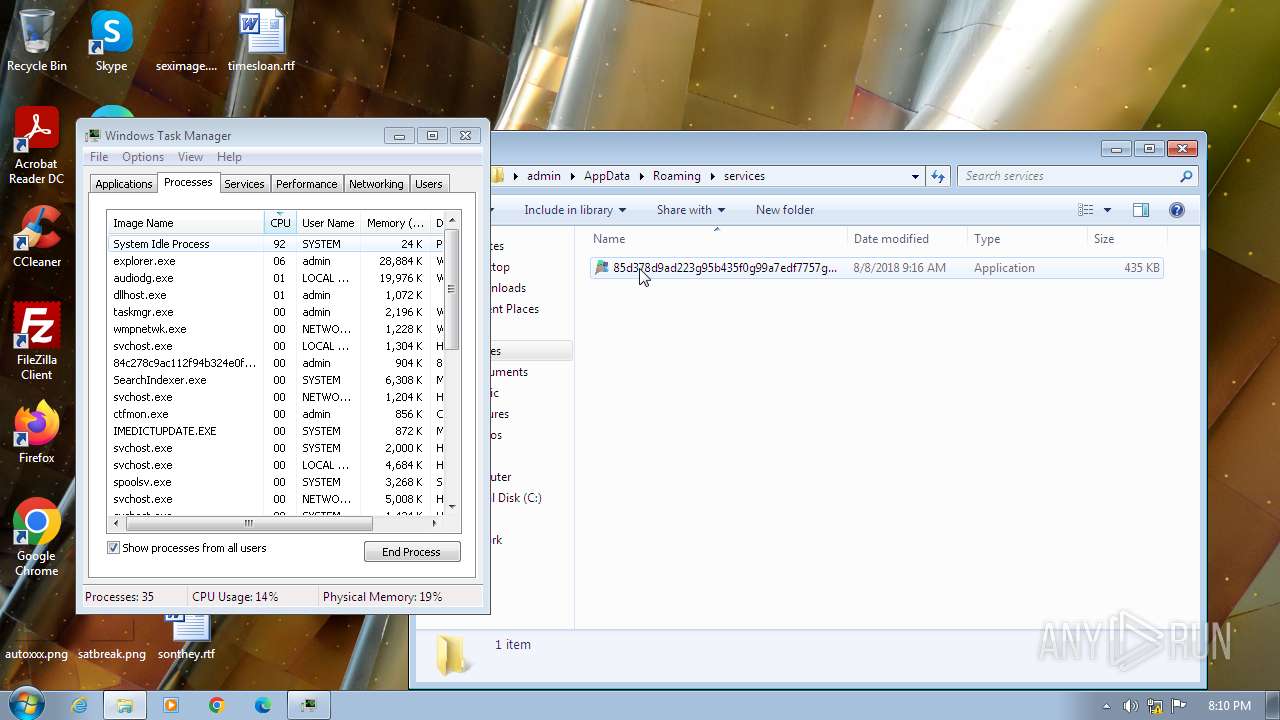Sort files by Date modified column
1280x720 pixels.
(907, 239)
